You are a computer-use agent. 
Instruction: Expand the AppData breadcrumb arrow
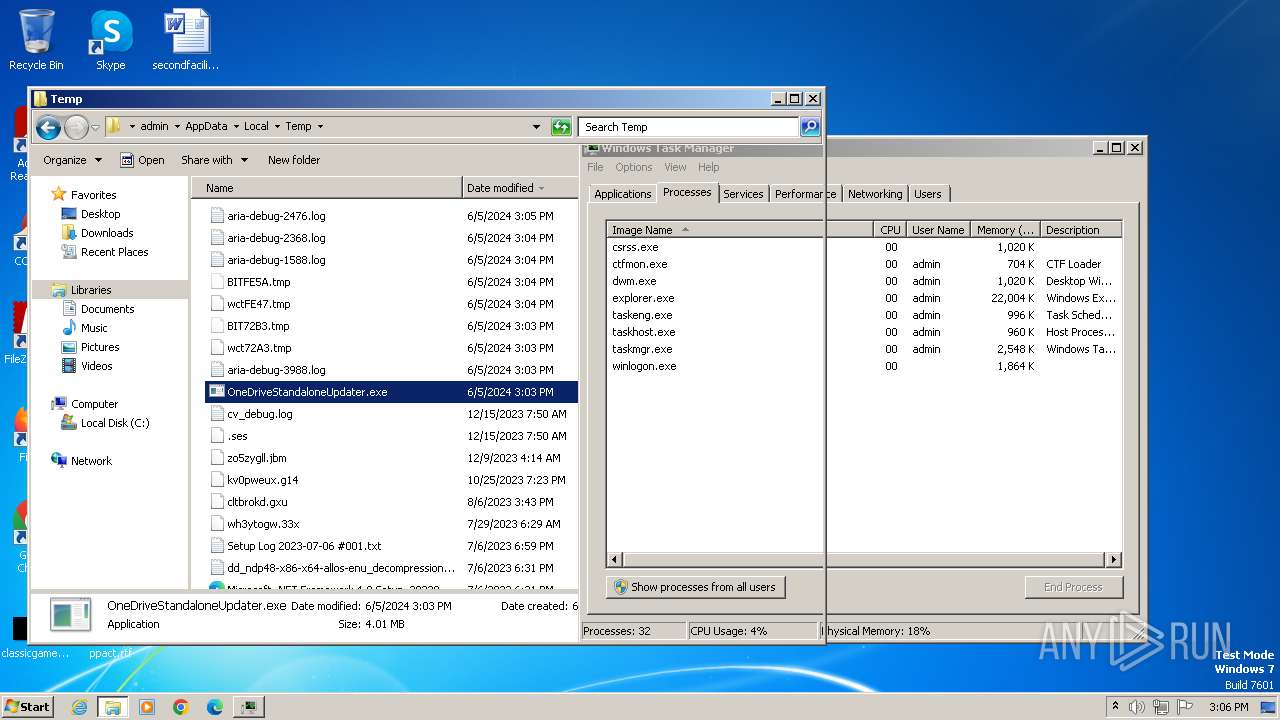[236, 127]
